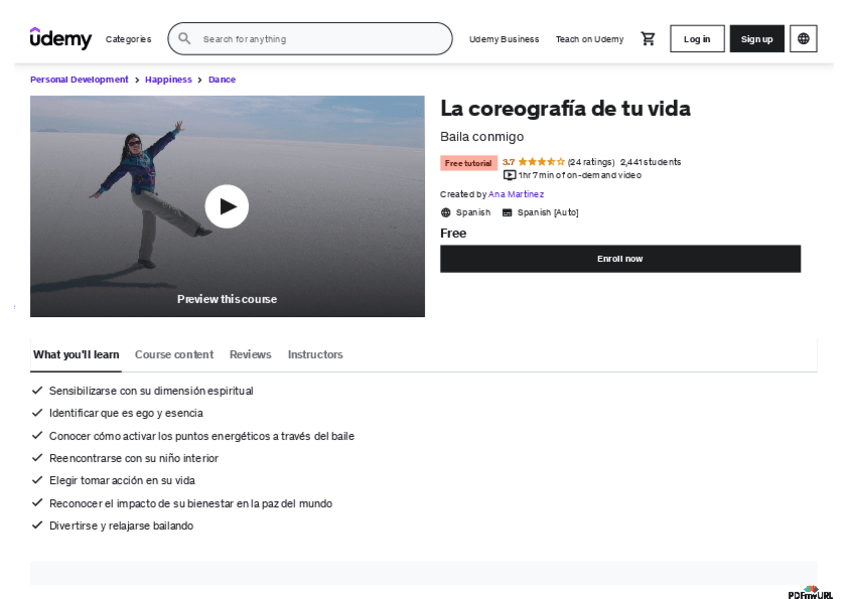Click the Log in button
The image size is (848, 599).
(x=696, y=38)
